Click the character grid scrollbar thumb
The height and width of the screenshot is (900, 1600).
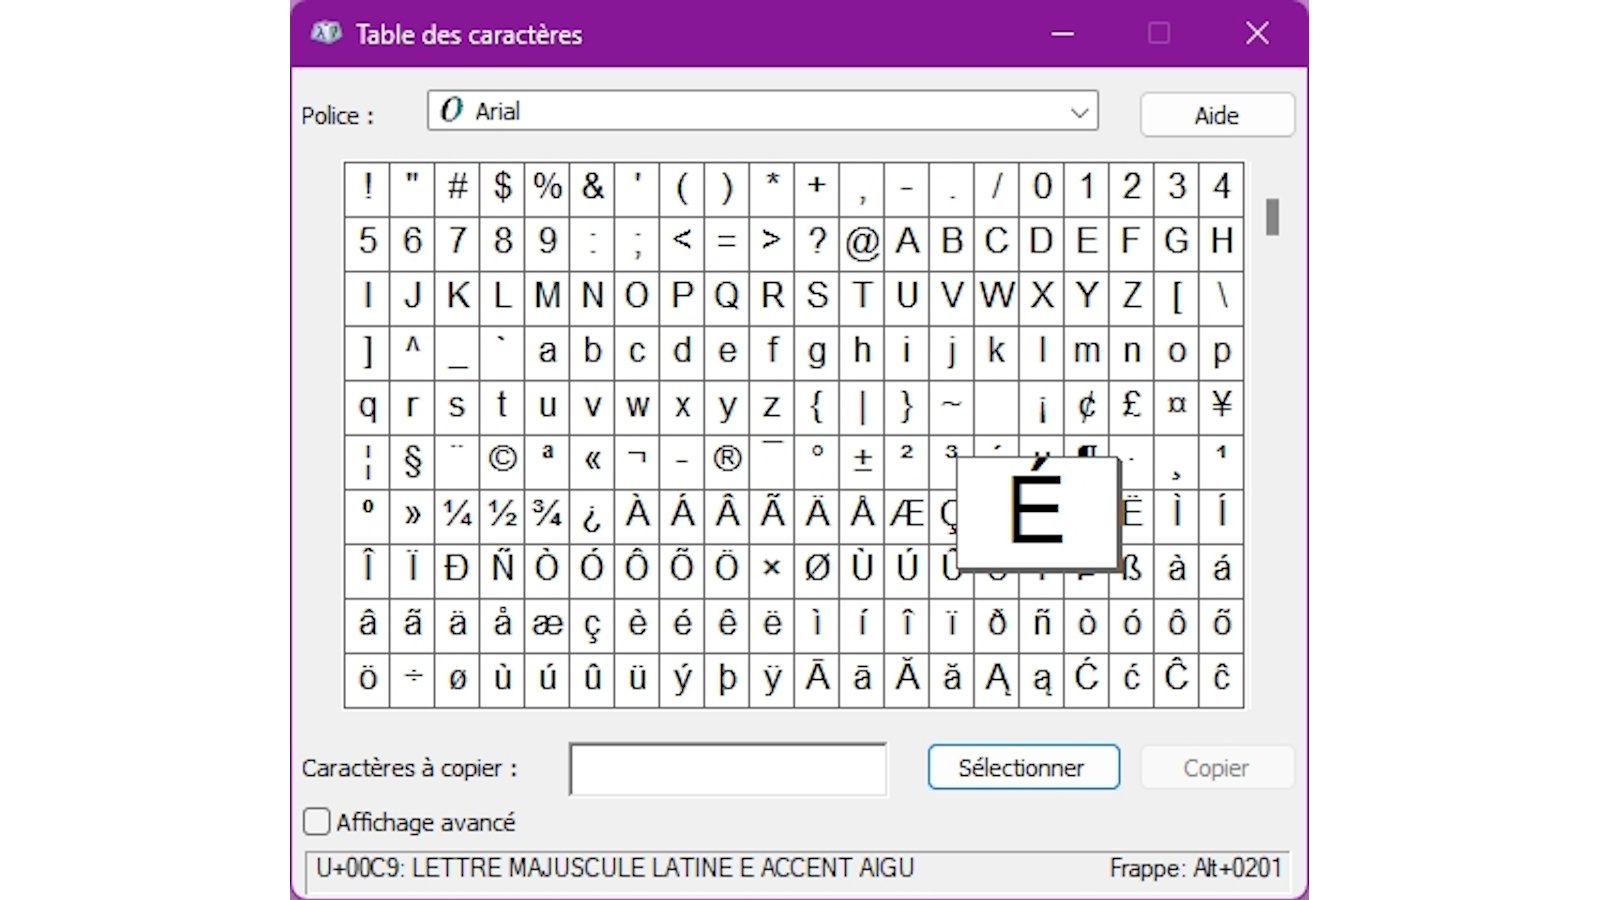[x=1272, y=217]
